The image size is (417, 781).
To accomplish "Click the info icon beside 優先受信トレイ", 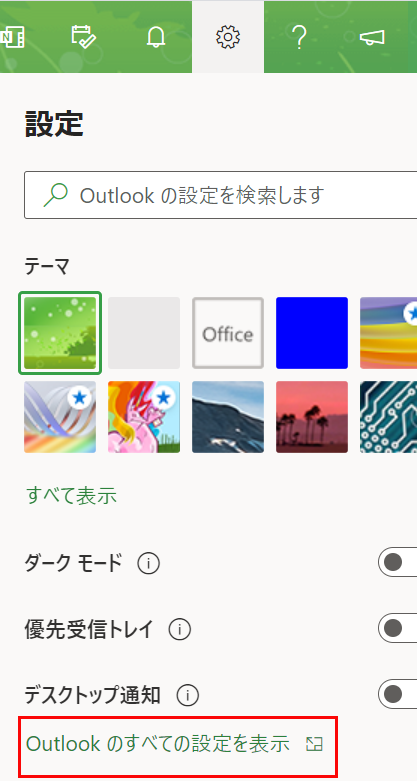I will click(180, 630).
